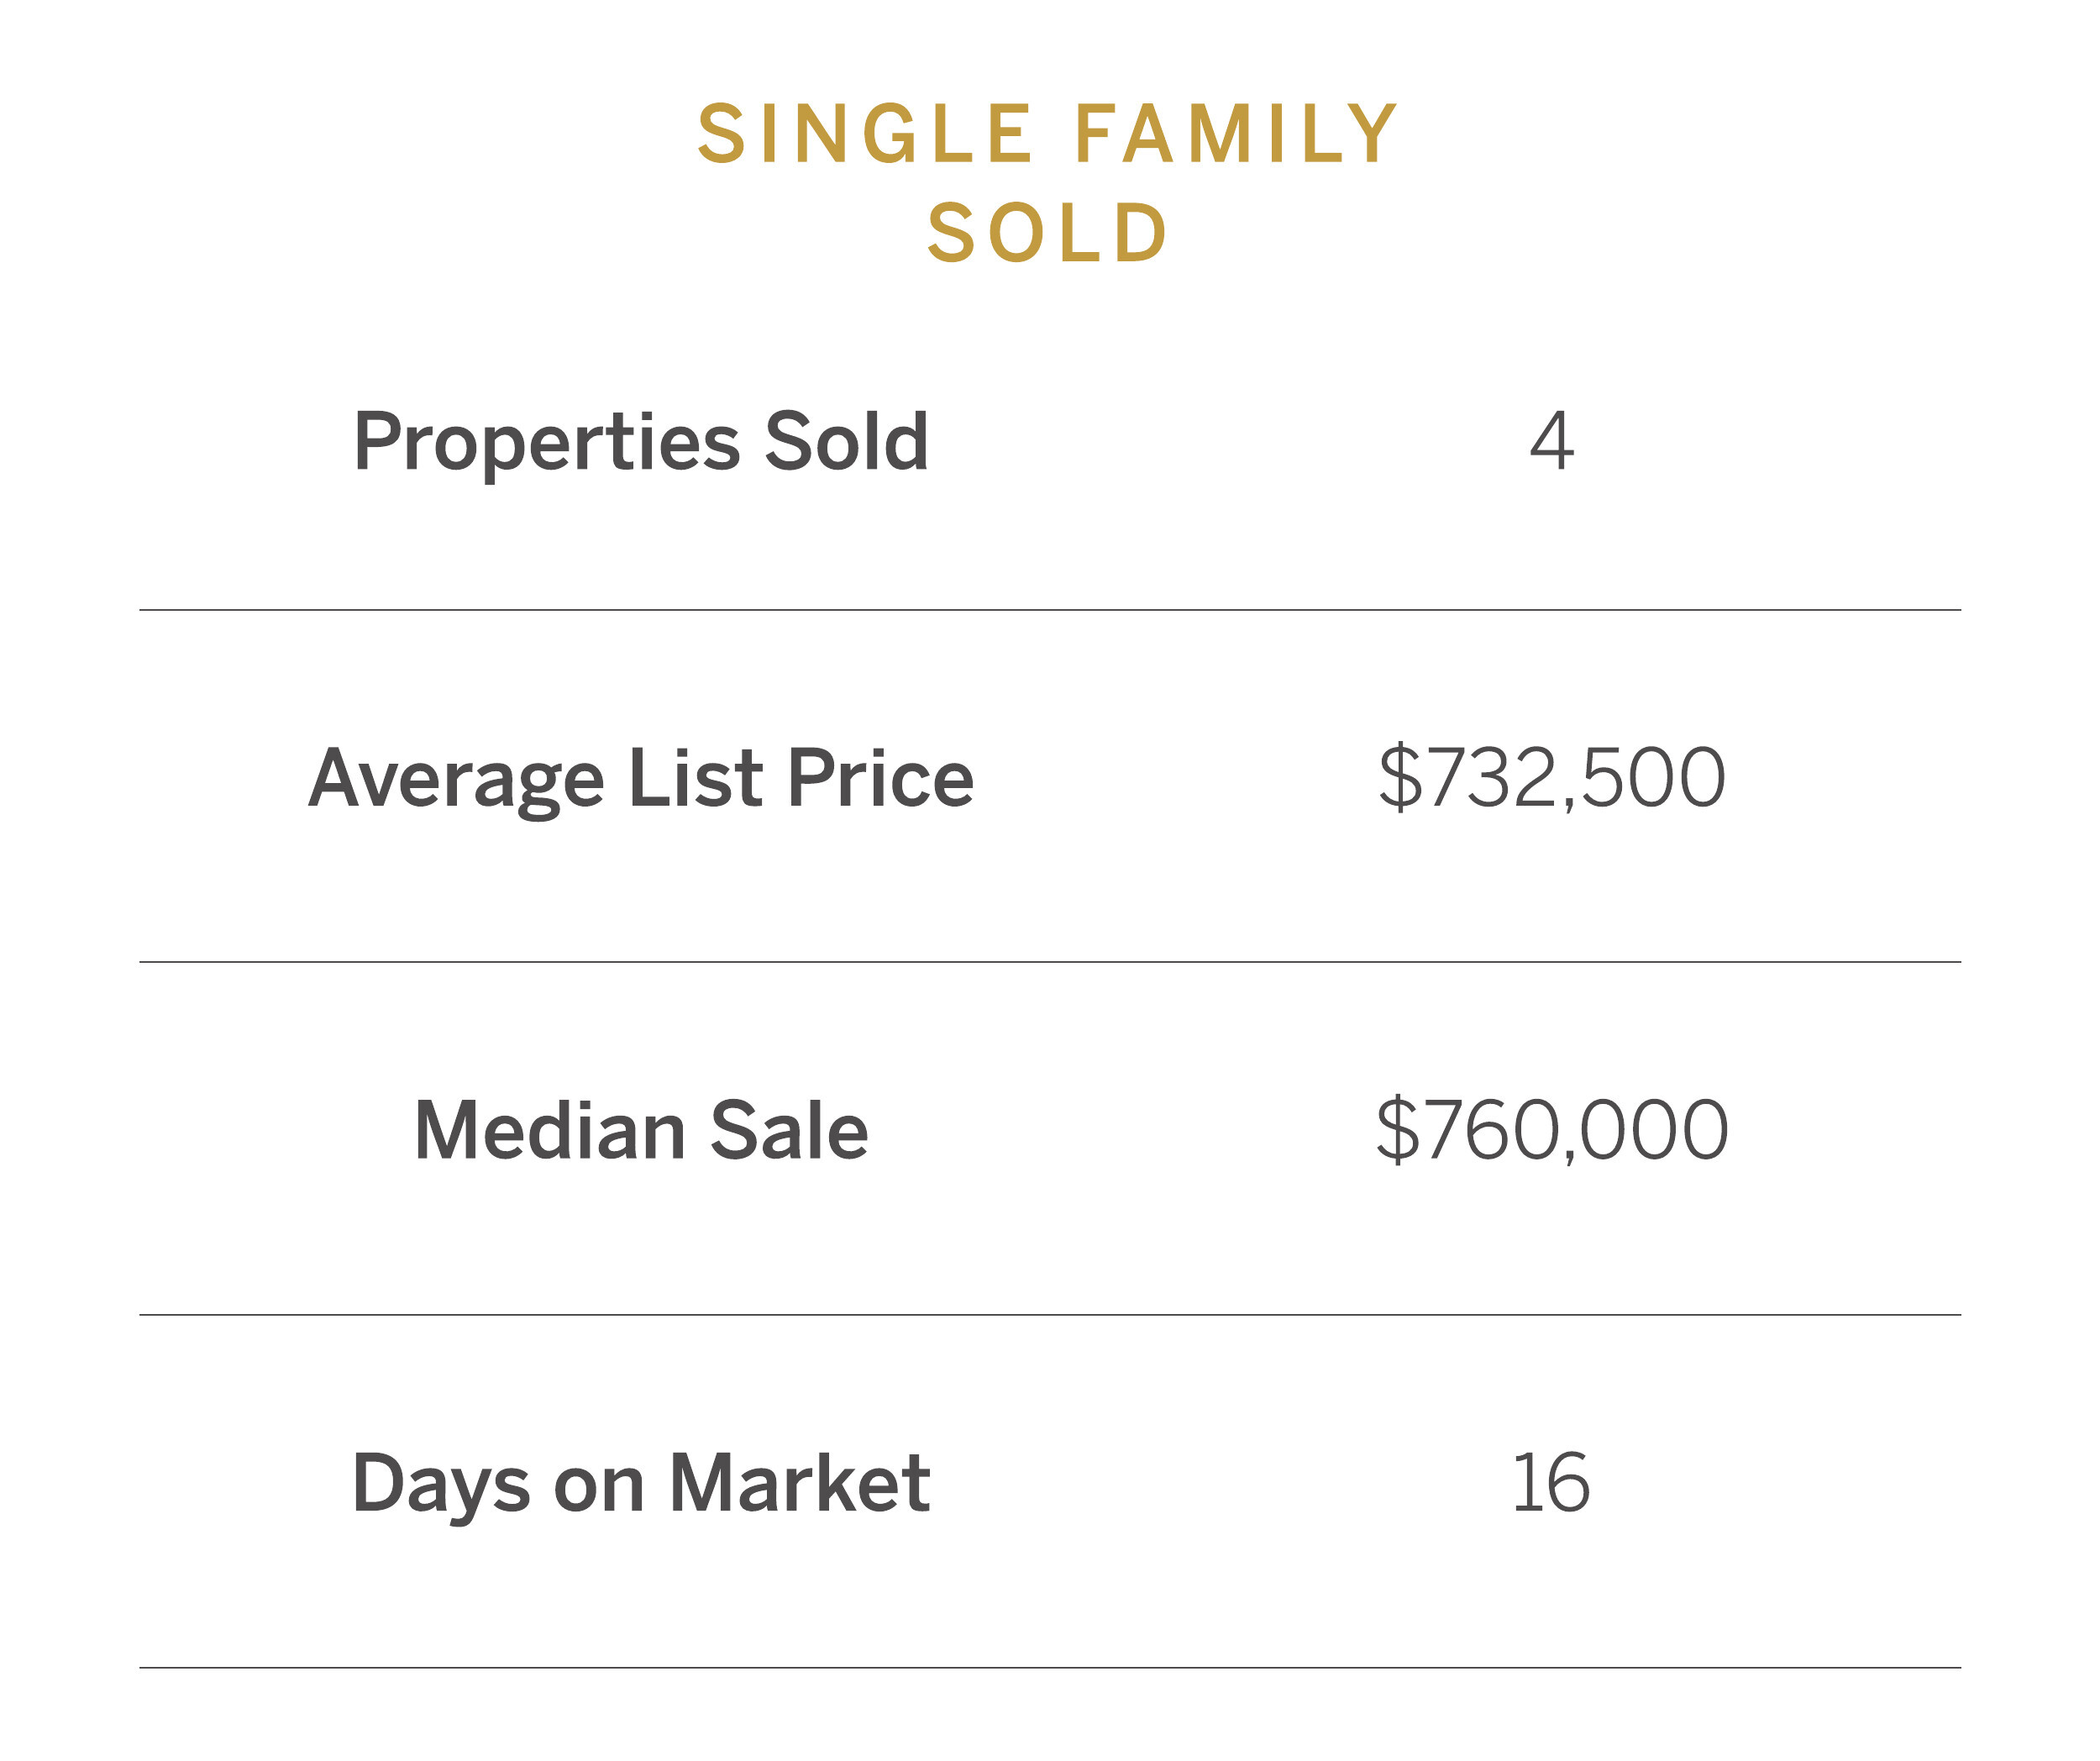Click the divider line below Properties Sold
This screenshot has width=2100, height=1761.
click(1050, 610)
